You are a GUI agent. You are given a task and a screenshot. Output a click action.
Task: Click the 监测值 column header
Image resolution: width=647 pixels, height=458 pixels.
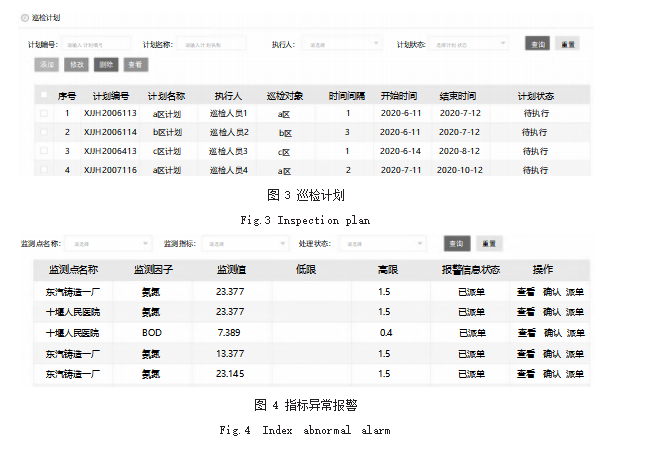coord(231,270)
